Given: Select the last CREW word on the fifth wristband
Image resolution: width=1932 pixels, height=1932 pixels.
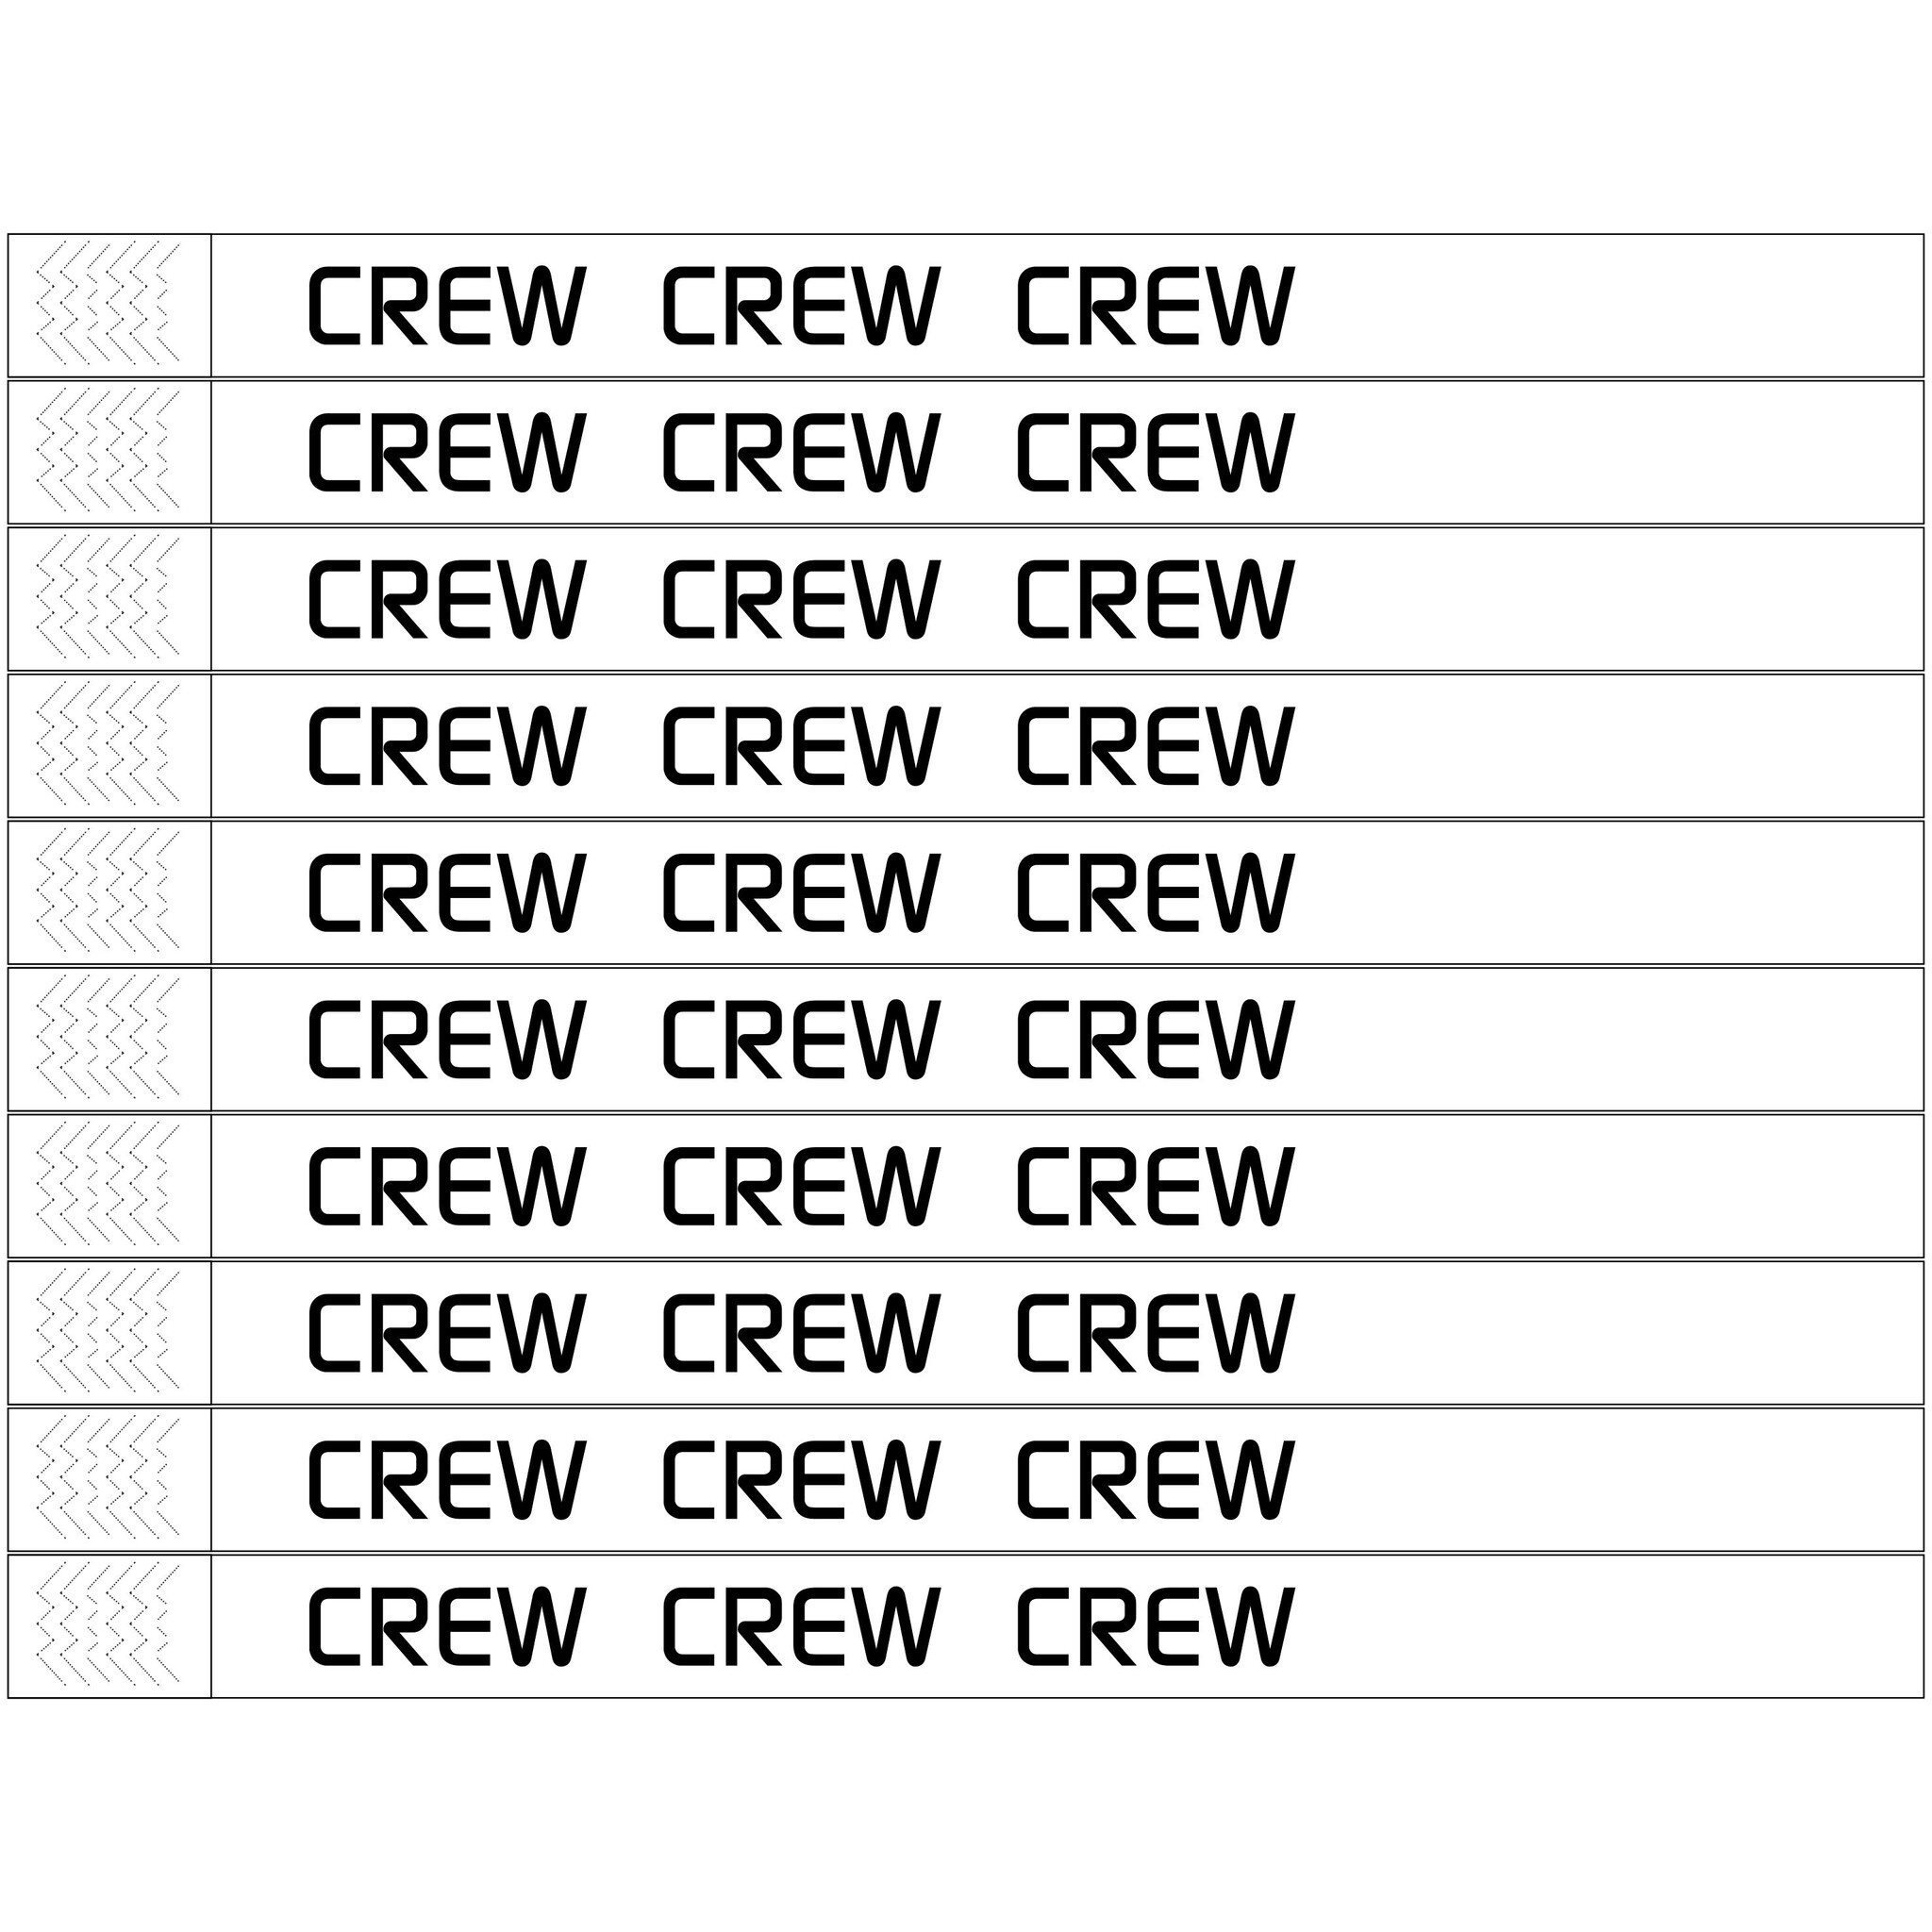Looking at the screenshot, I should pos(1156,892).
